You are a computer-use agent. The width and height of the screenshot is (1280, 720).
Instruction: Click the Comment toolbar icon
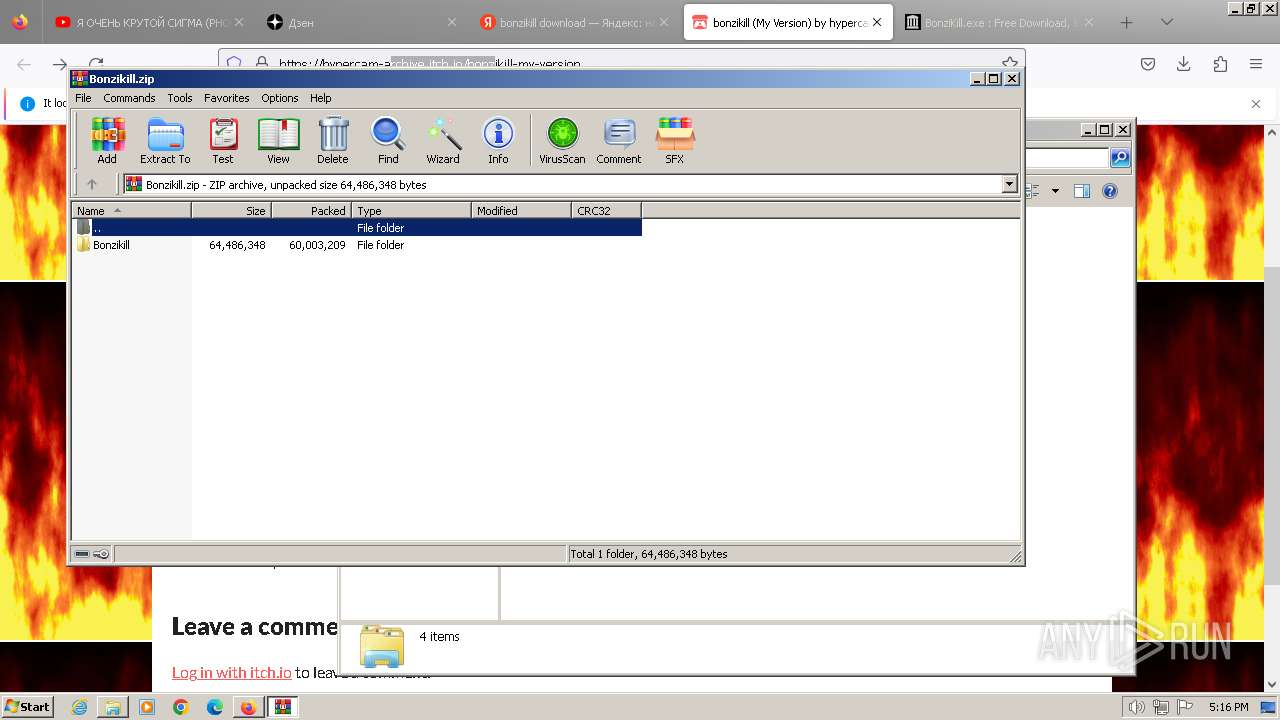tap(619, 140)
